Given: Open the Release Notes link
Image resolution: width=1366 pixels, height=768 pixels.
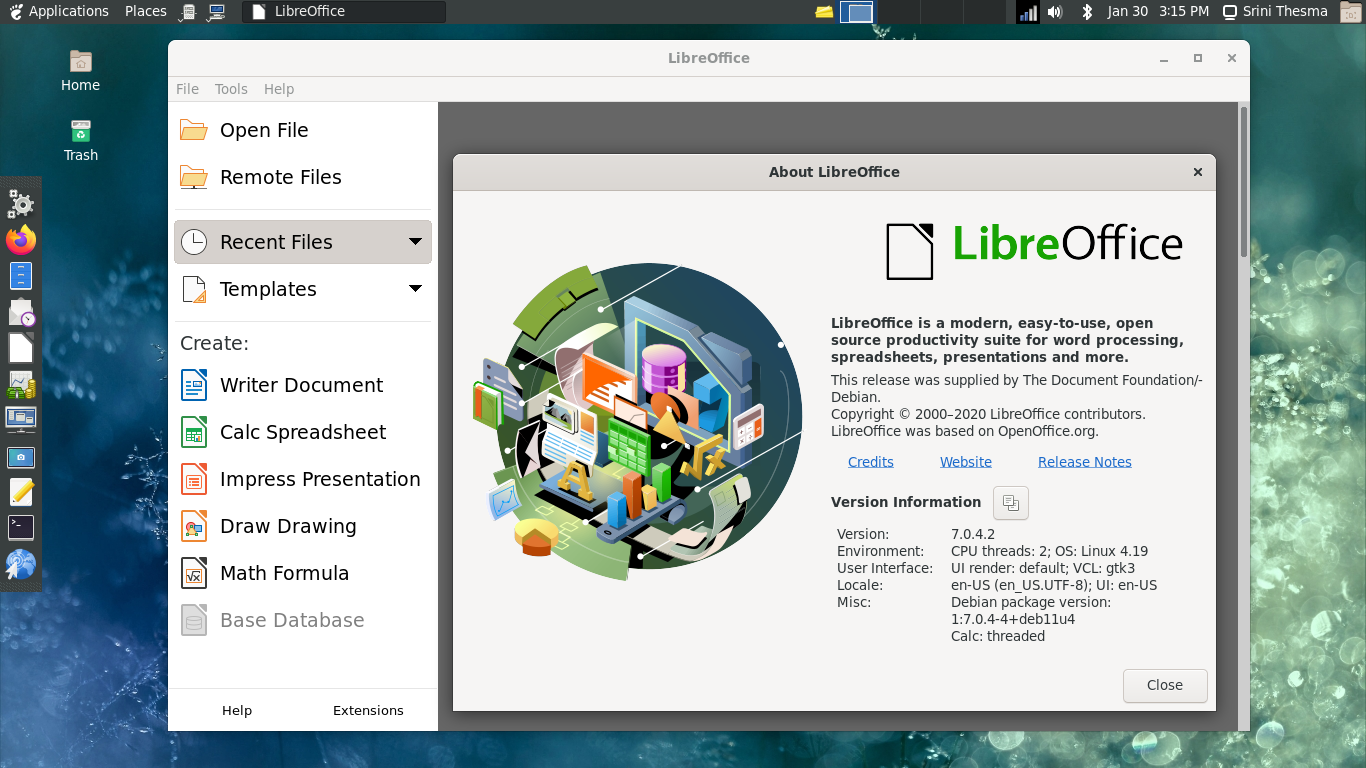Looking at the screenshot, I should tap(1084, 461).
